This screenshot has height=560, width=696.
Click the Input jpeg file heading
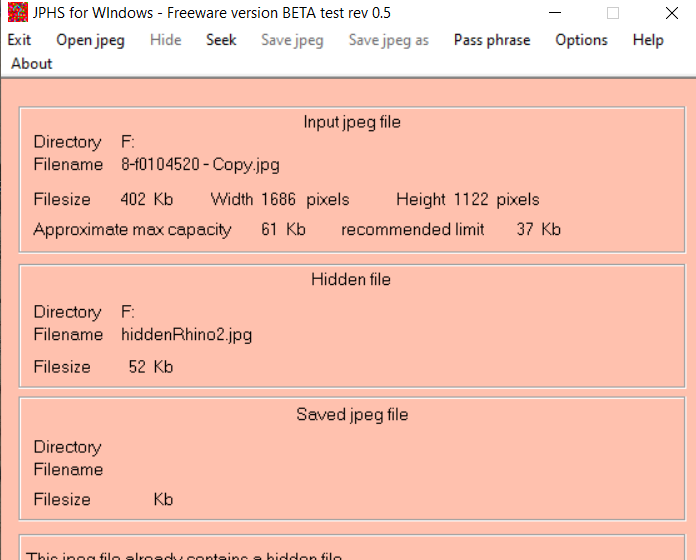[x=352, y=122]
